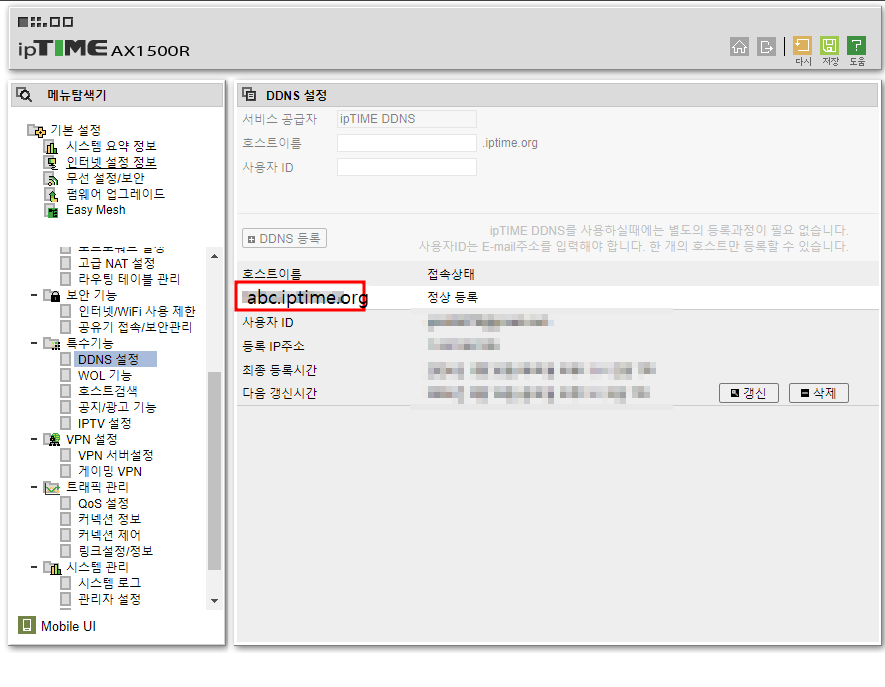
Task: Select QoS 설정 tree item
Action: (103, 503)
